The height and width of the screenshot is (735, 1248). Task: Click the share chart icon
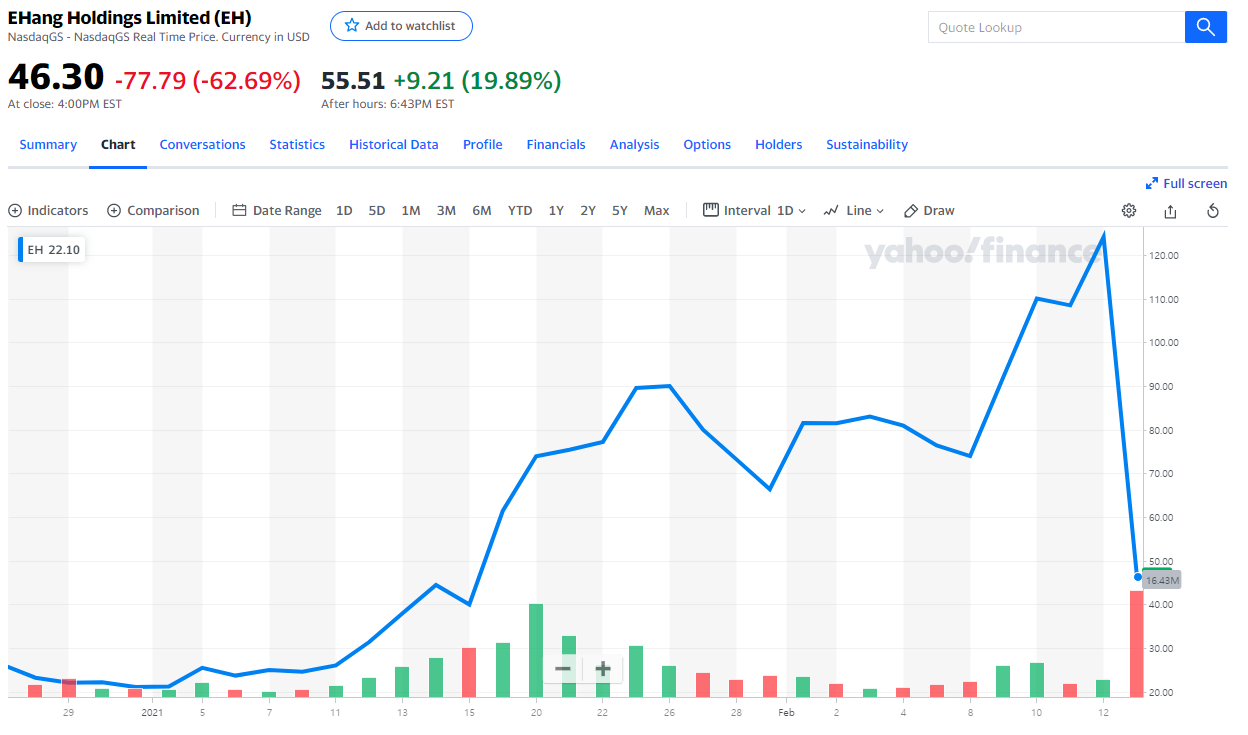(x=1170, y=210)
